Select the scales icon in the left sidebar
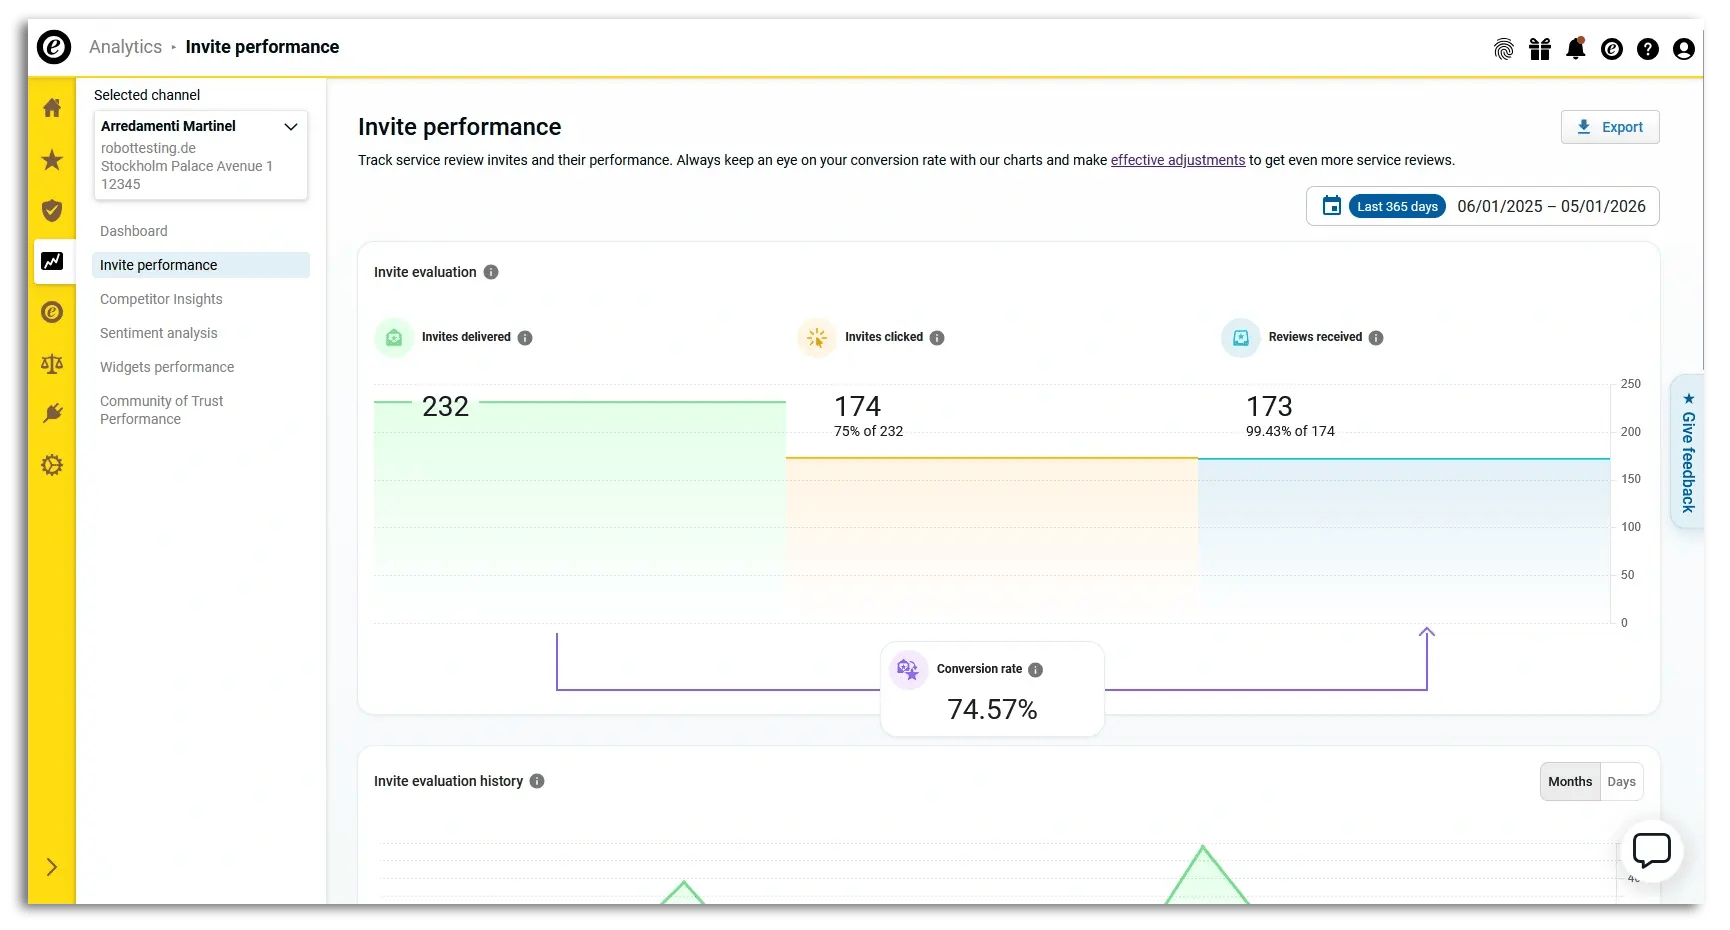The image size is (1730, 930). point(52,364)
